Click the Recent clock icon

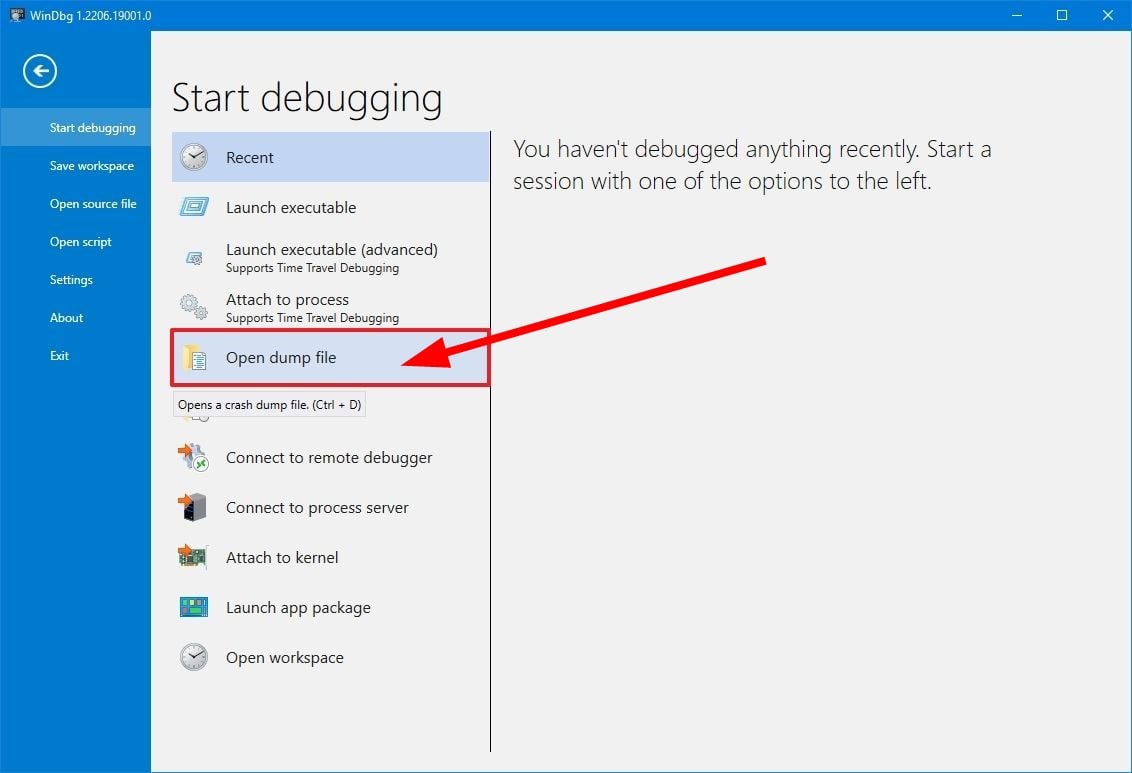[193, 157]
